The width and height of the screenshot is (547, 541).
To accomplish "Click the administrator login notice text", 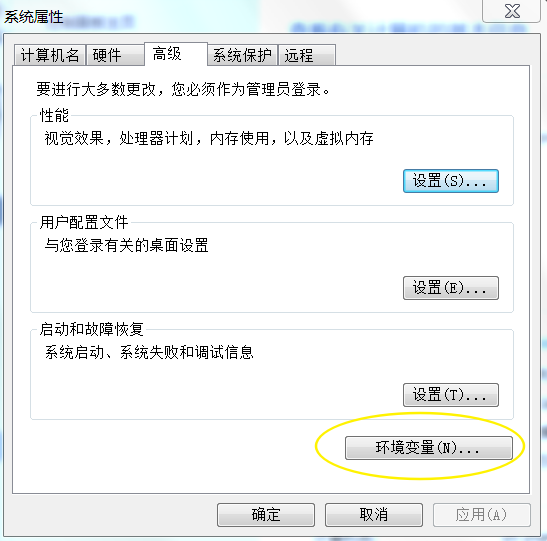I will click(183, 89).
